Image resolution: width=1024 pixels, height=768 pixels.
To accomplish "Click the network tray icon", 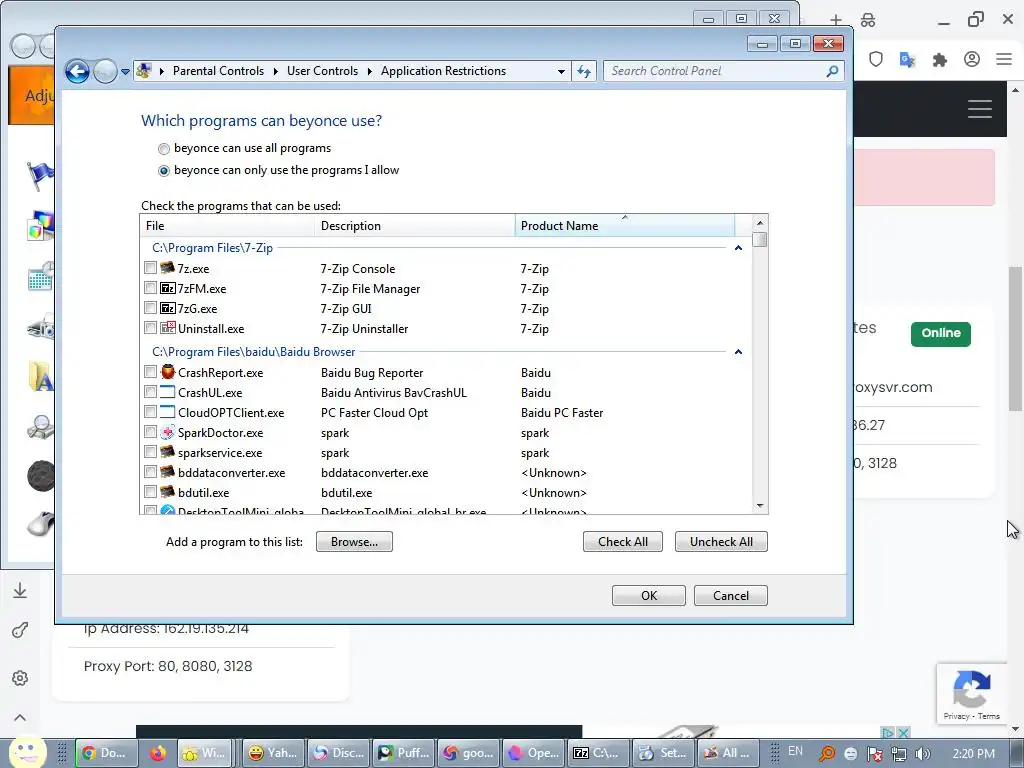I will (x=899, y=754).
